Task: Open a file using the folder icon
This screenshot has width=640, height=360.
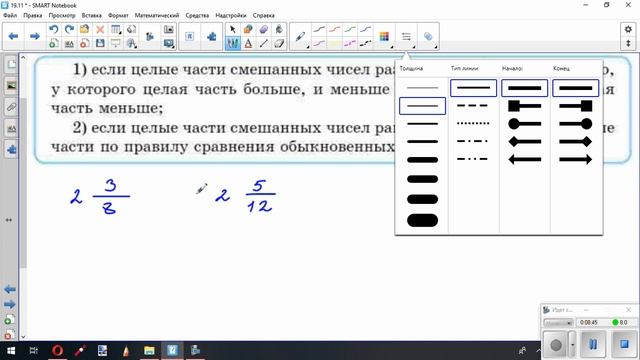Action: (x=84, y=29)
